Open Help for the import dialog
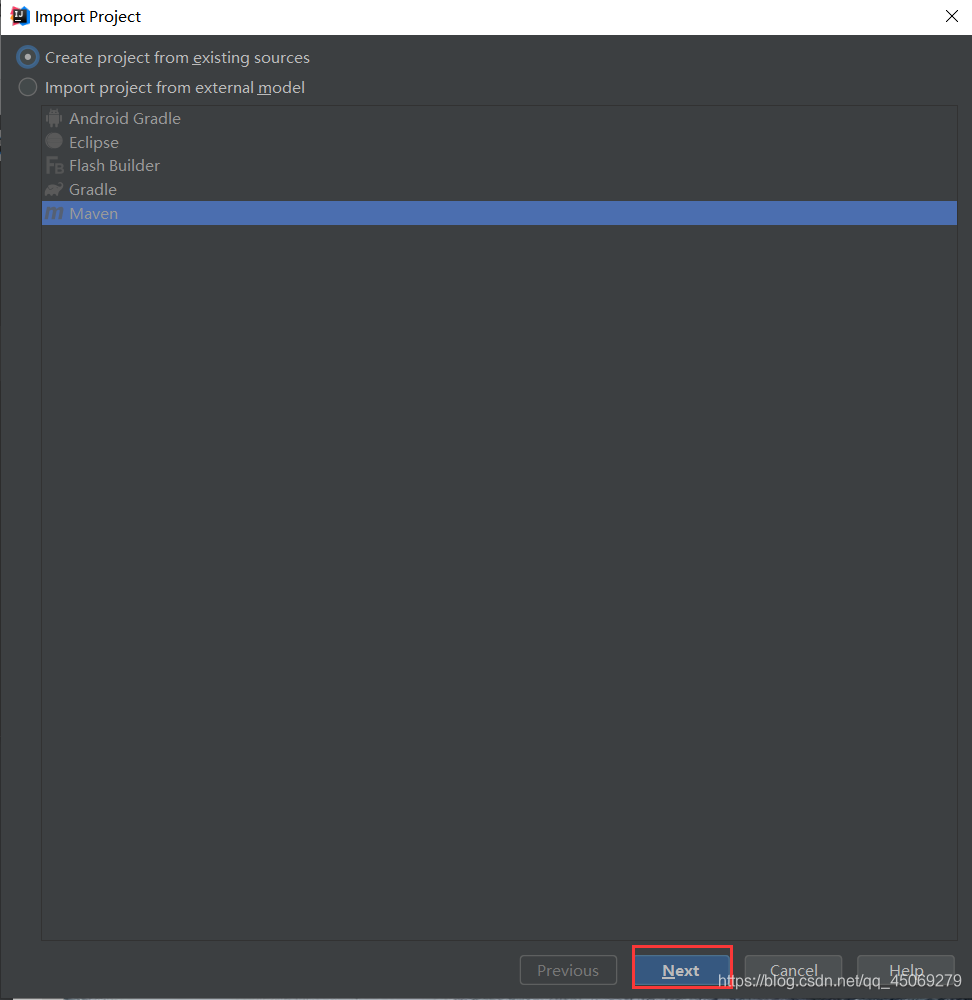 pyautogui.click(x=906, y=970)
